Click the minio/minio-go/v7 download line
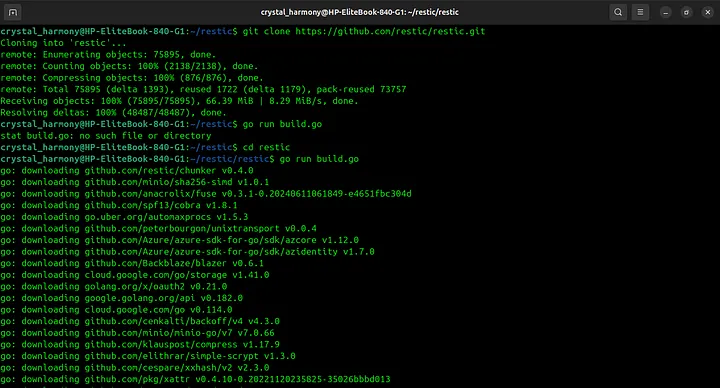Viewport: 720px width, 388px height. [x=137, y=333]
